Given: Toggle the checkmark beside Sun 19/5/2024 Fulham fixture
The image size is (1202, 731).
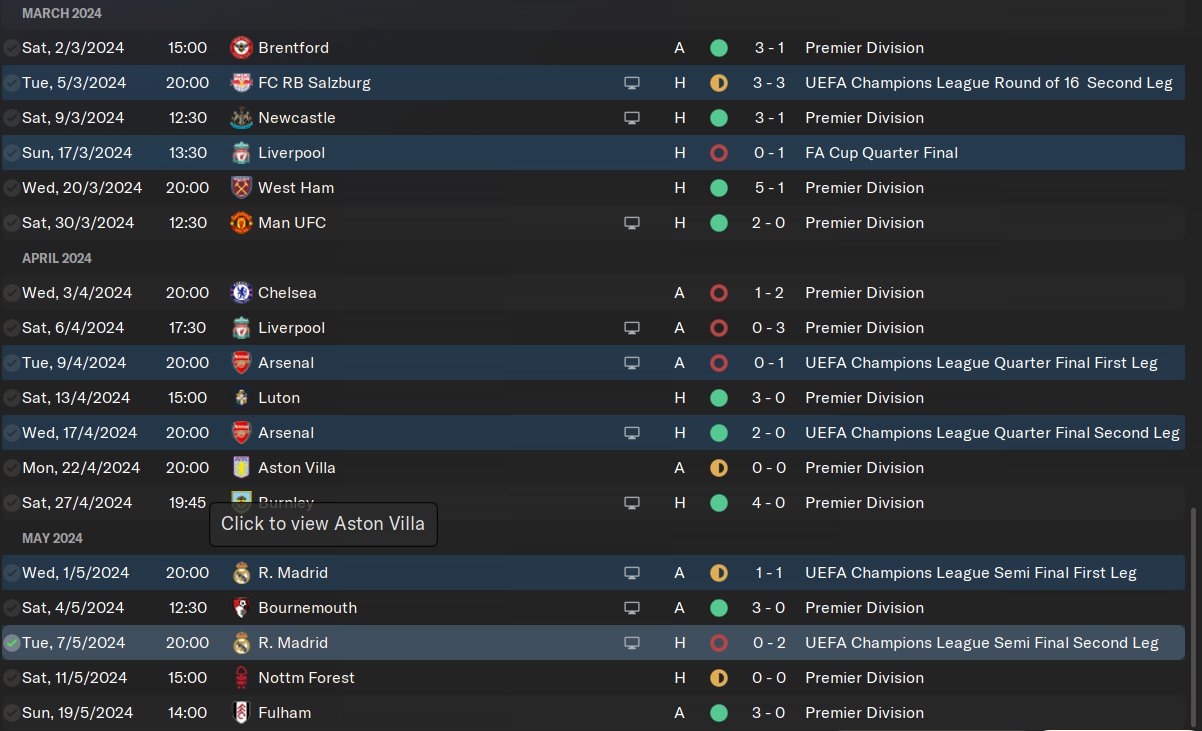Looking at the screenshot, I should 12,713.
